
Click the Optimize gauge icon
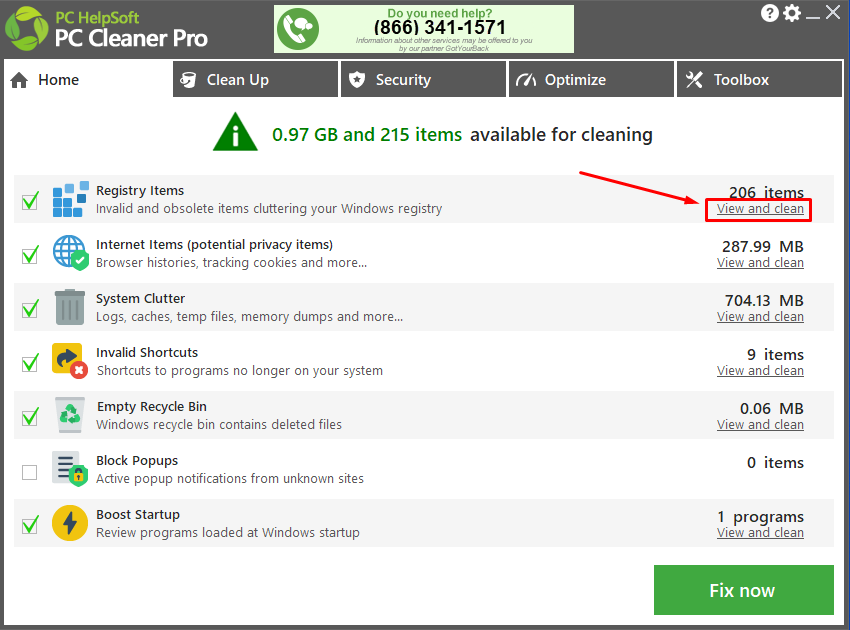(526, 80)
